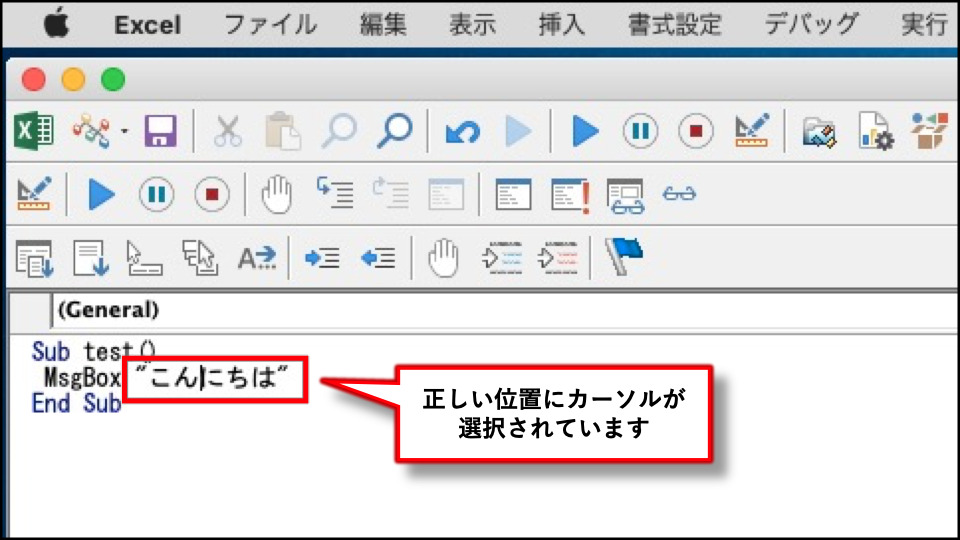Click the Excel view icon in toolbar
The height and width of the screenshot is (540, 960).
click(x=34, y=130)
